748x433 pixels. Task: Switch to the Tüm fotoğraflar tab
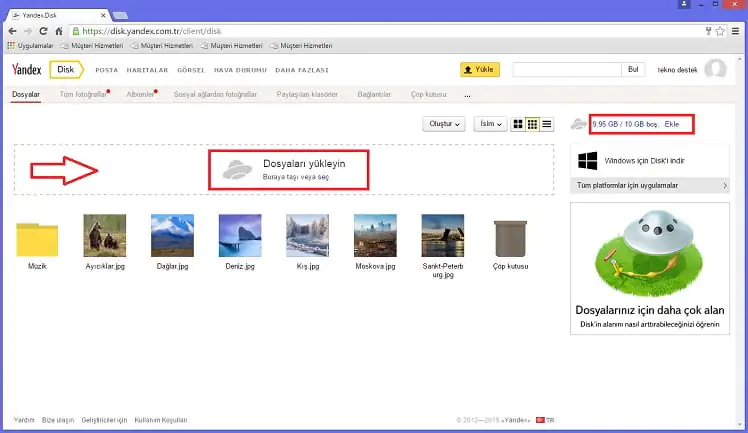click(x=83, y=94)
